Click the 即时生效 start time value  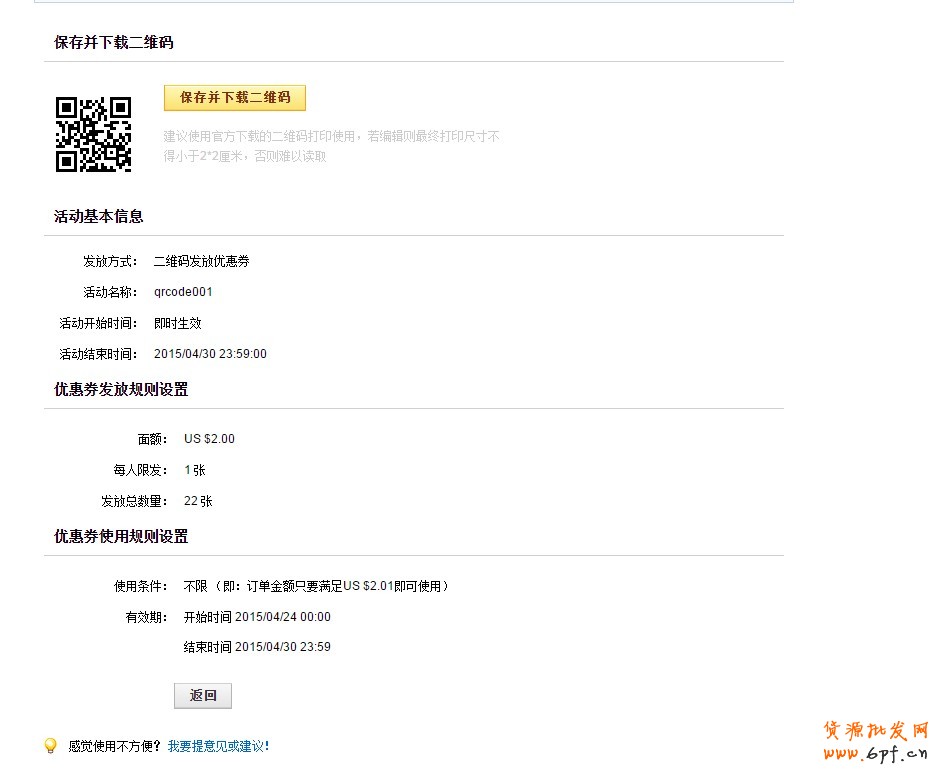(178, 323)
